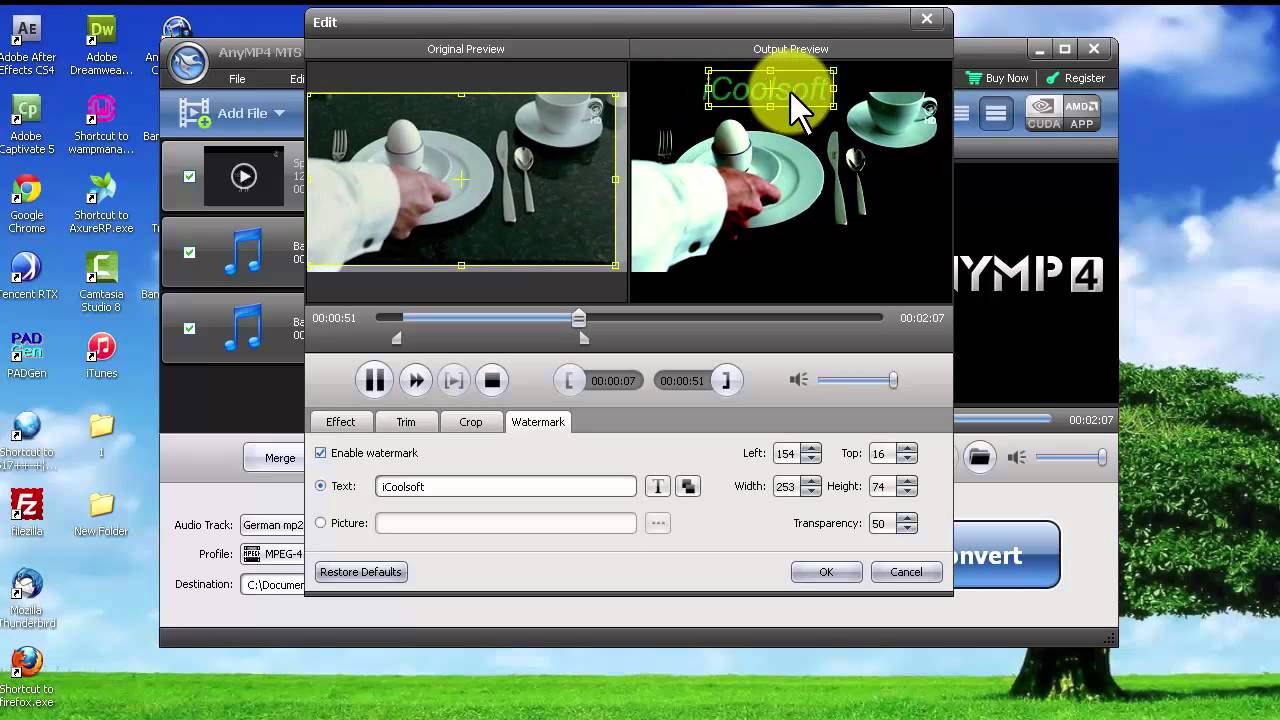Click the Buy Now link
This screenshot has height=720, width=1280.
tap(997, 78)
